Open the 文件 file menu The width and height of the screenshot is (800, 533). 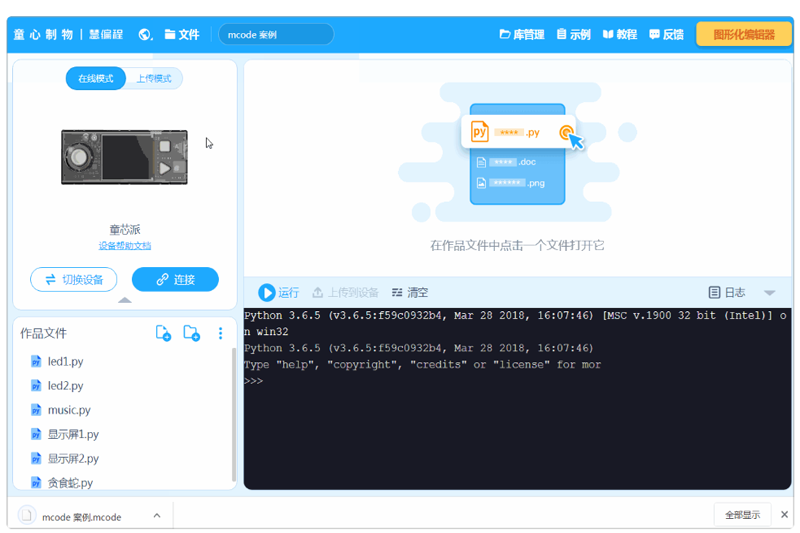(x=182, y=35)
